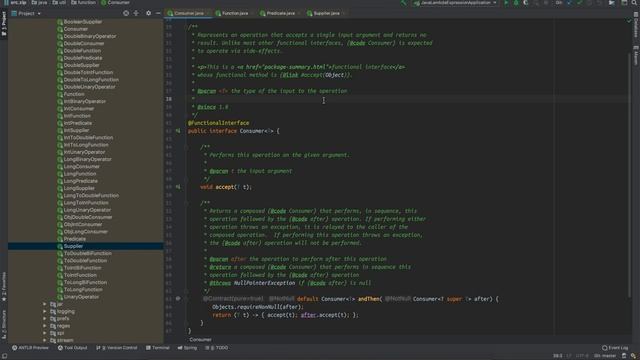Expand the logging package
Viewport: 640px width, 360px height.
click(45, 311)
